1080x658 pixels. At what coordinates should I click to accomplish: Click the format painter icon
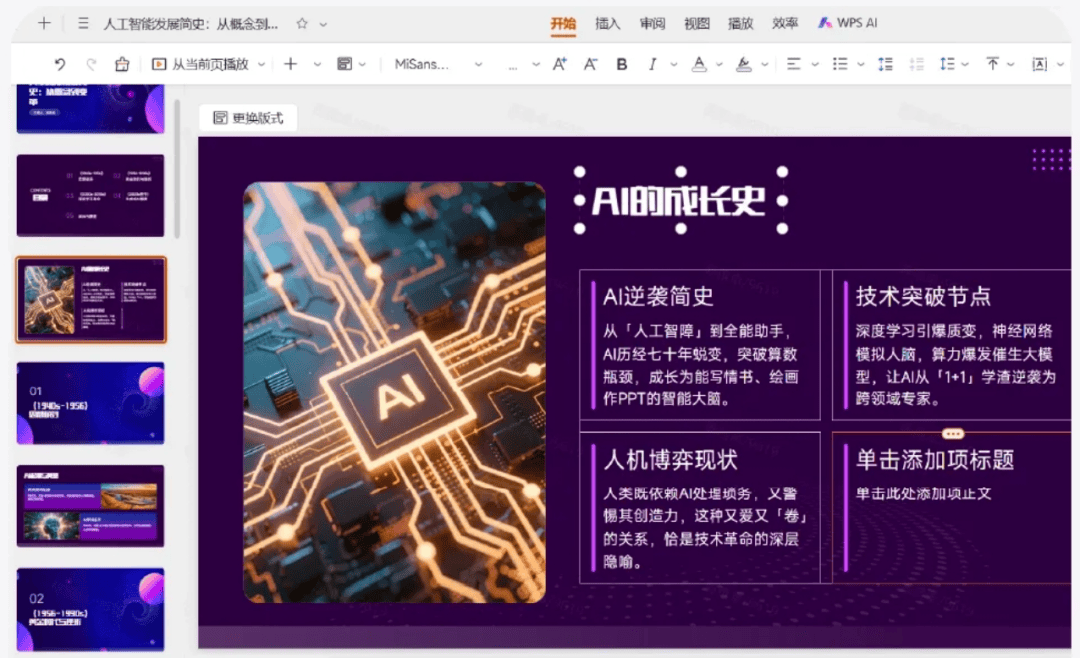click(122, 64)
